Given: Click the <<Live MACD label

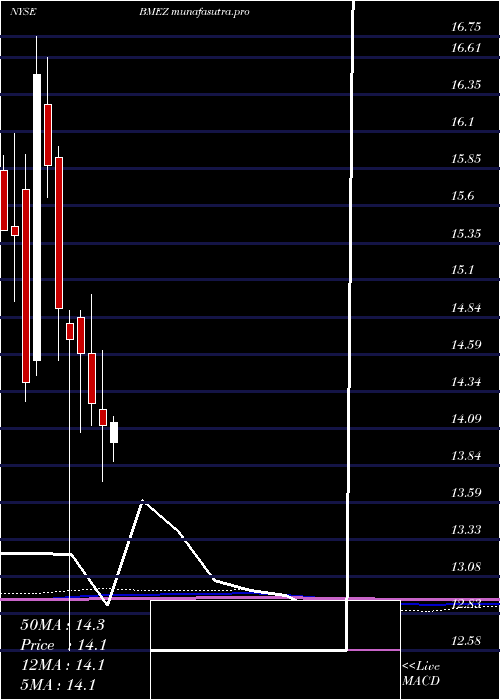Looking at the screenshot, I should [x=421, y=674].
